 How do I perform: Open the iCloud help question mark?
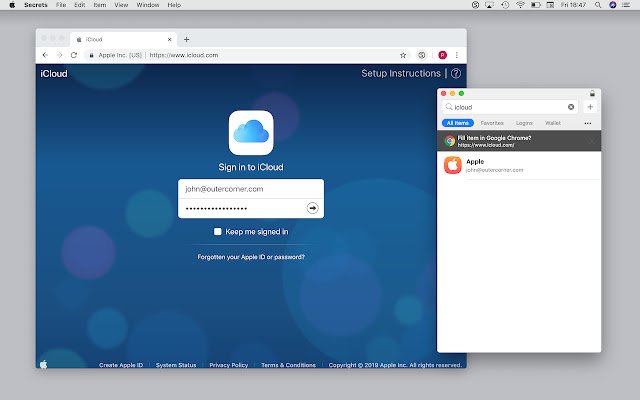(456, 73)
